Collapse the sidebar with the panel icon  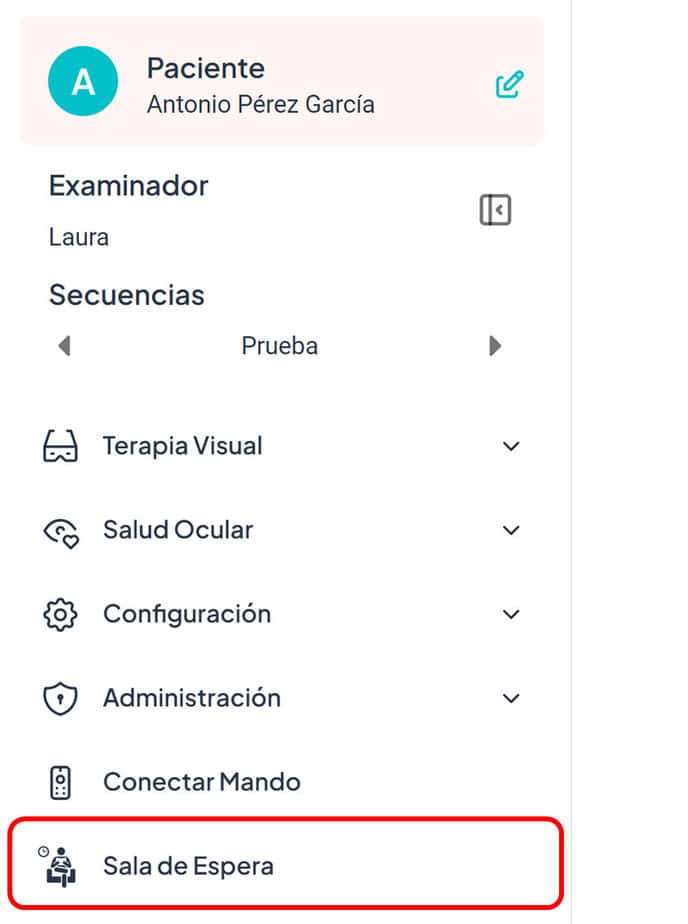click(x=495, y=210)
